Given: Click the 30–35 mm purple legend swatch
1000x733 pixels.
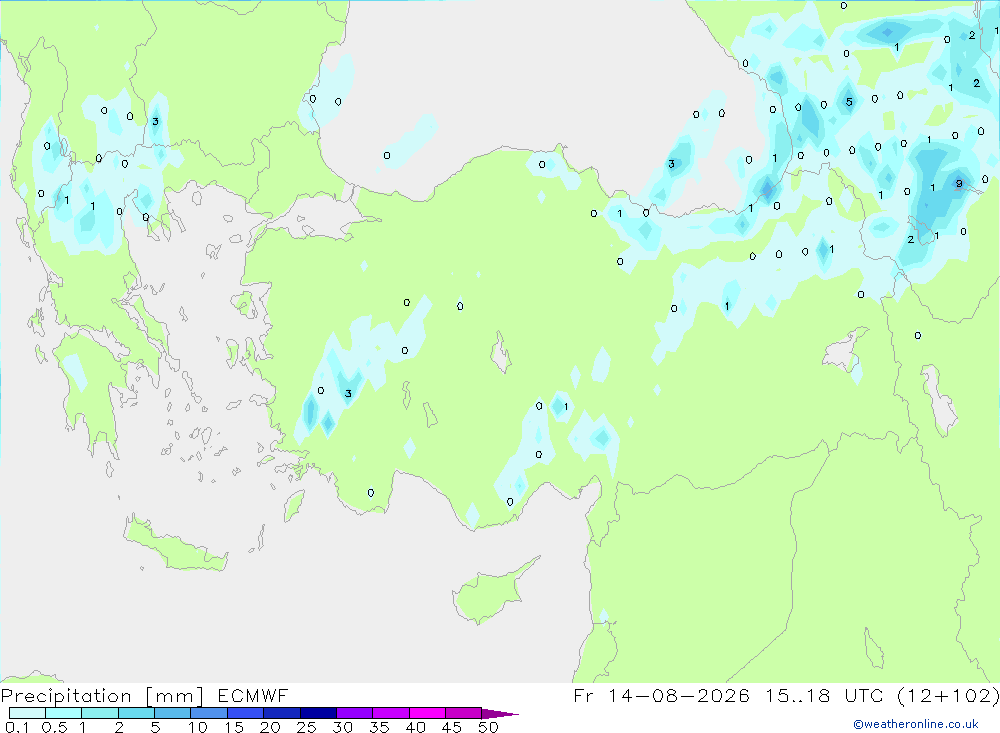Looking at the screenshot, I should pyautogui.click(x=354, y=713).
